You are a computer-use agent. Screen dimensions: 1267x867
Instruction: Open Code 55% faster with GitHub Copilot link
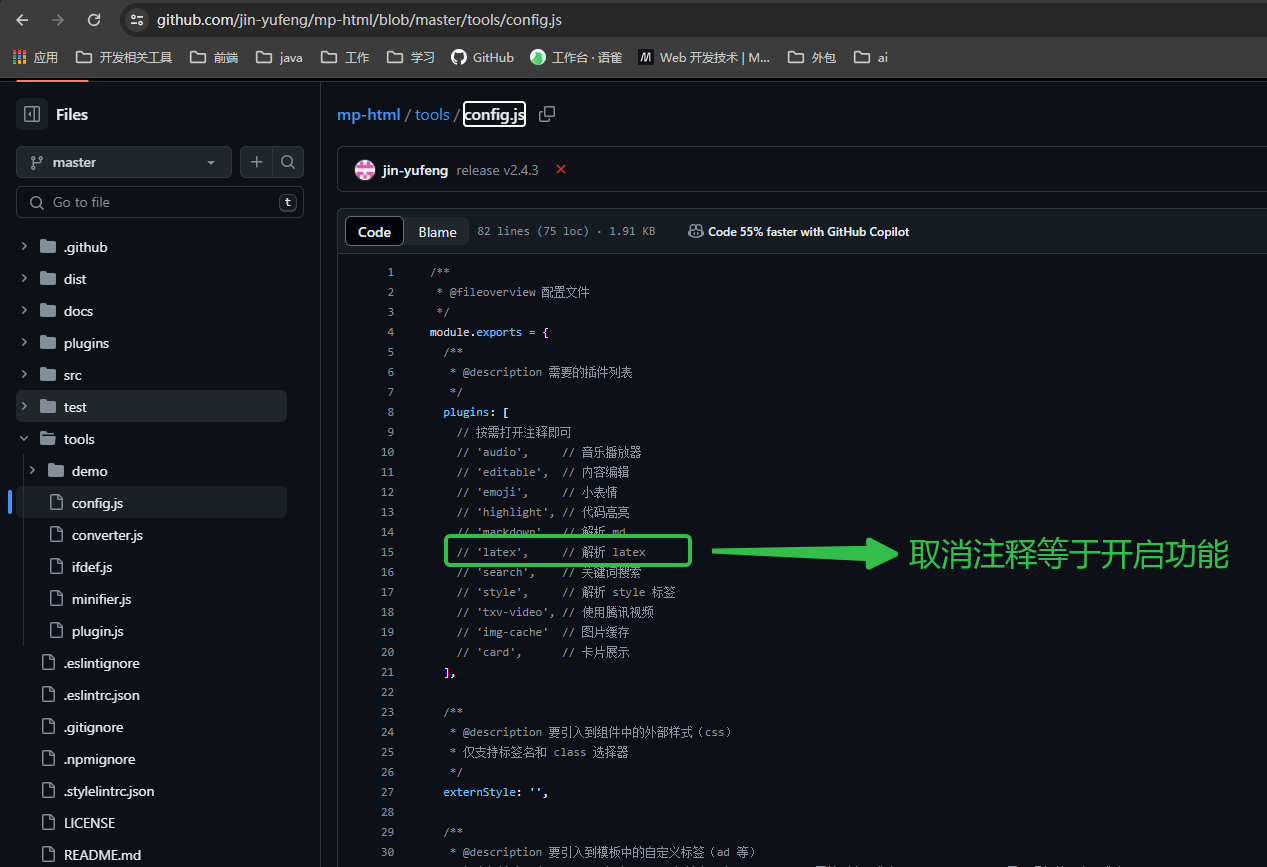click(x=808, y=231)
